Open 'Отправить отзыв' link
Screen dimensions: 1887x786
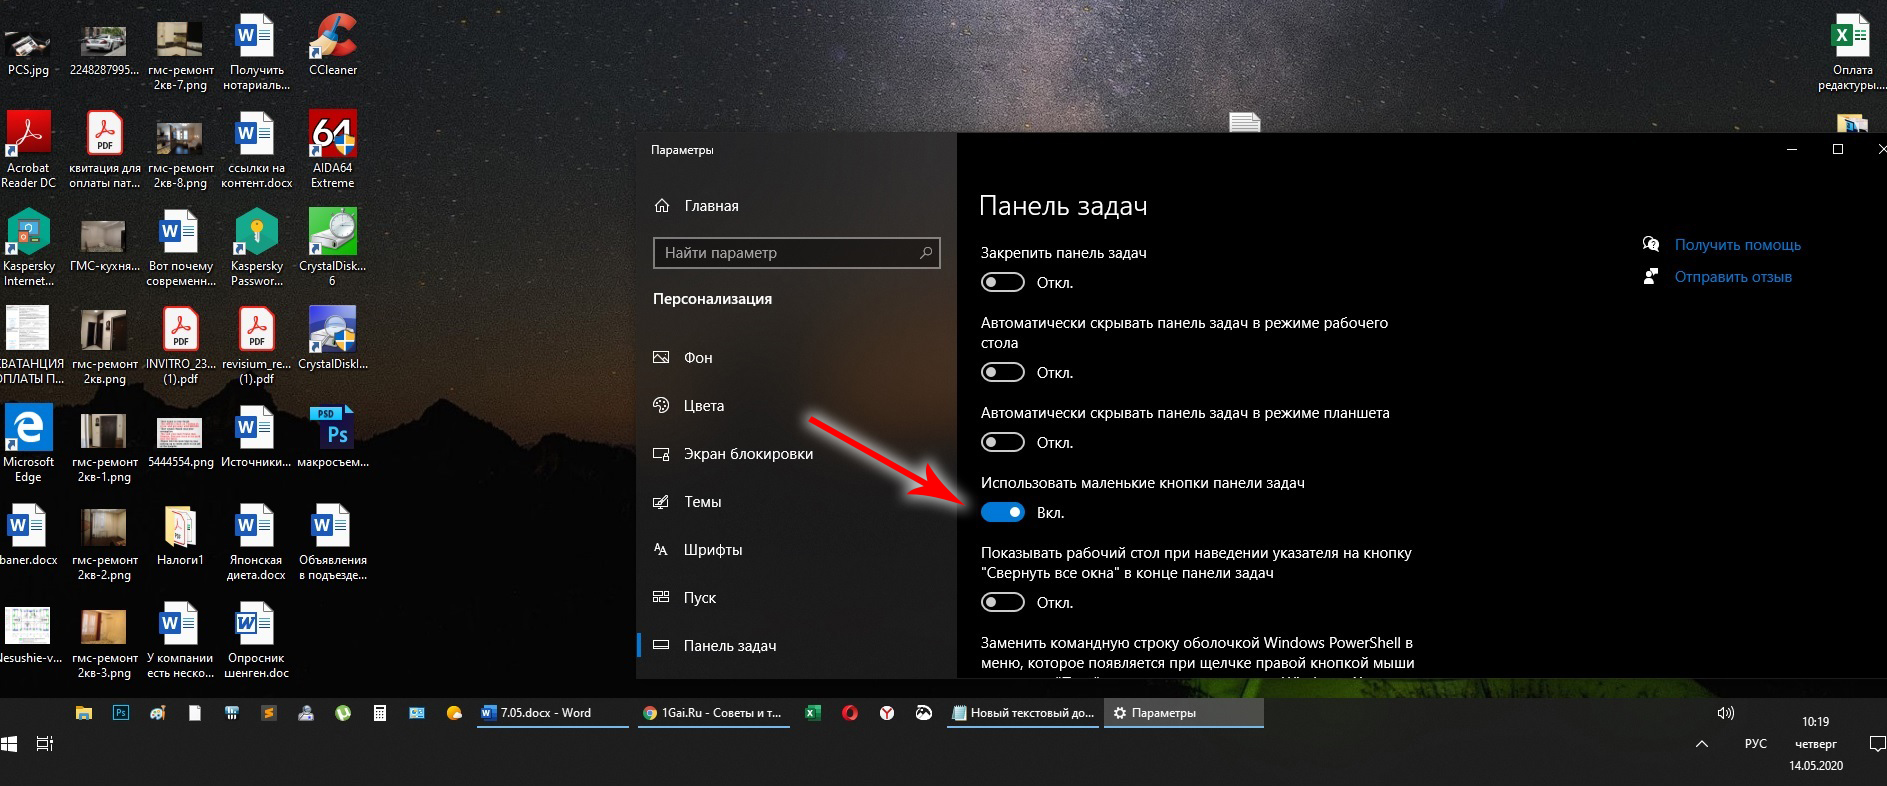[1733, 277]
